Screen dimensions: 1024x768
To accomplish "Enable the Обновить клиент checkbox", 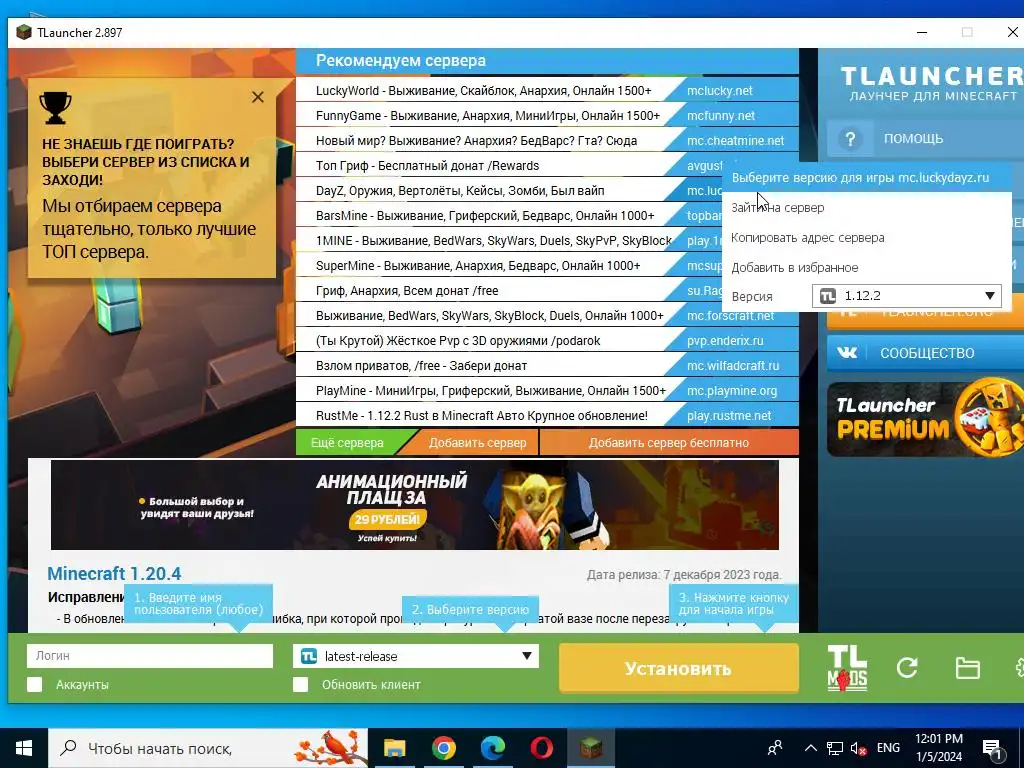I will (300, 684).
